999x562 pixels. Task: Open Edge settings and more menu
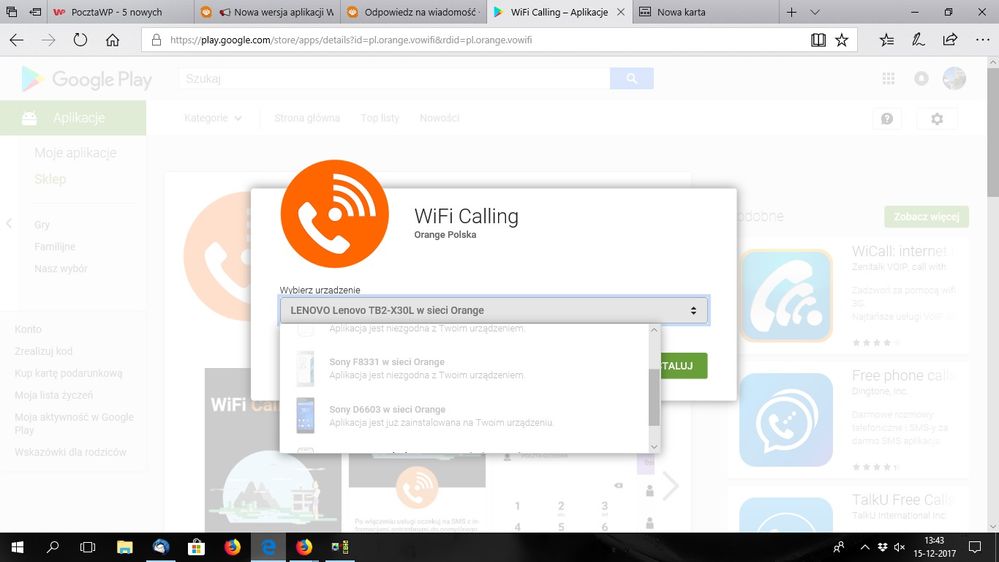982,40
